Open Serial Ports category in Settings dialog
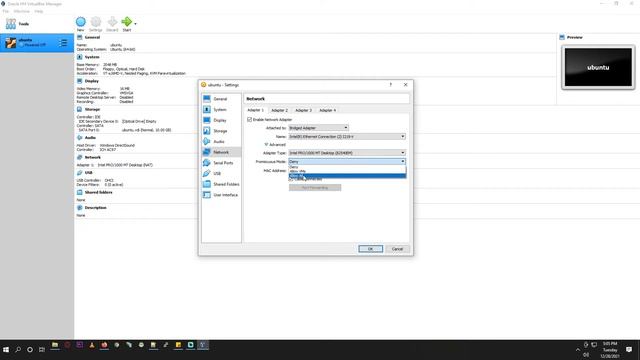Screen dimensions: 640x360 [x=221, y=162]
